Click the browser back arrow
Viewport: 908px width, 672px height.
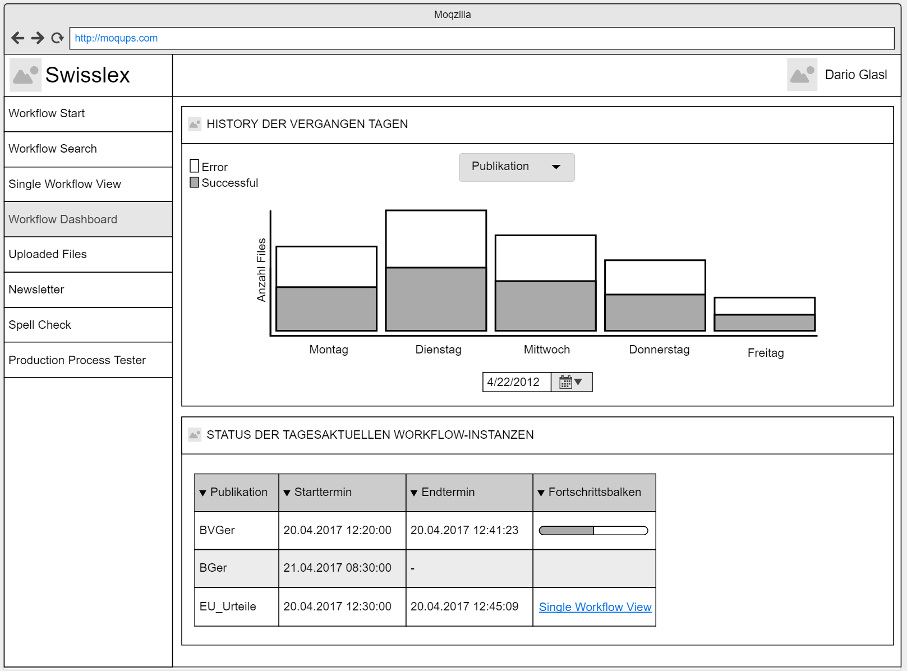pos(17,38)
